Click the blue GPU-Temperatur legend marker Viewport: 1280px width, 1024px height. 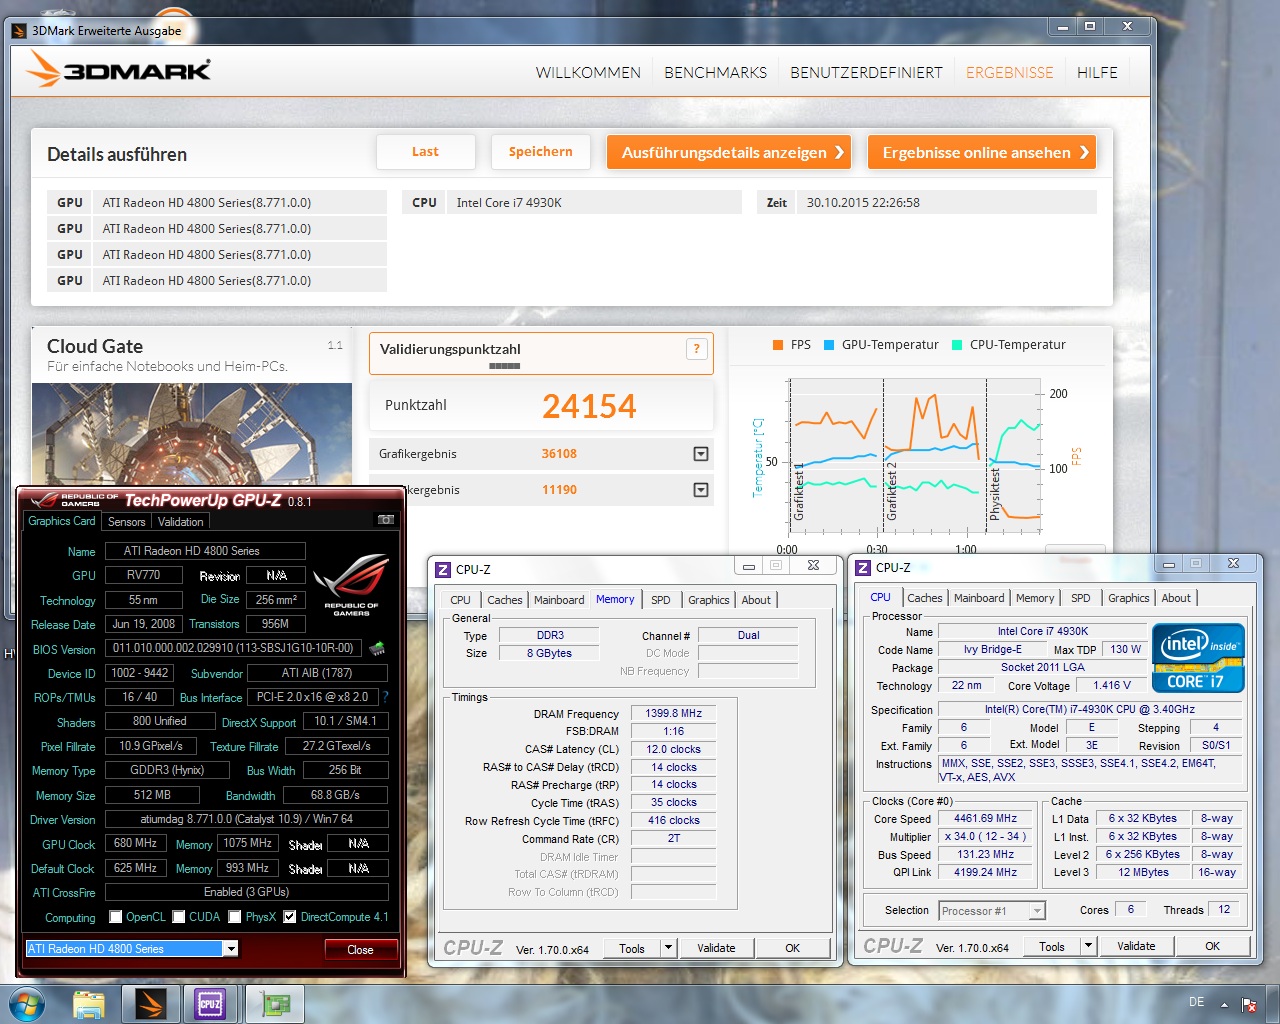click(x=829, y=345)
